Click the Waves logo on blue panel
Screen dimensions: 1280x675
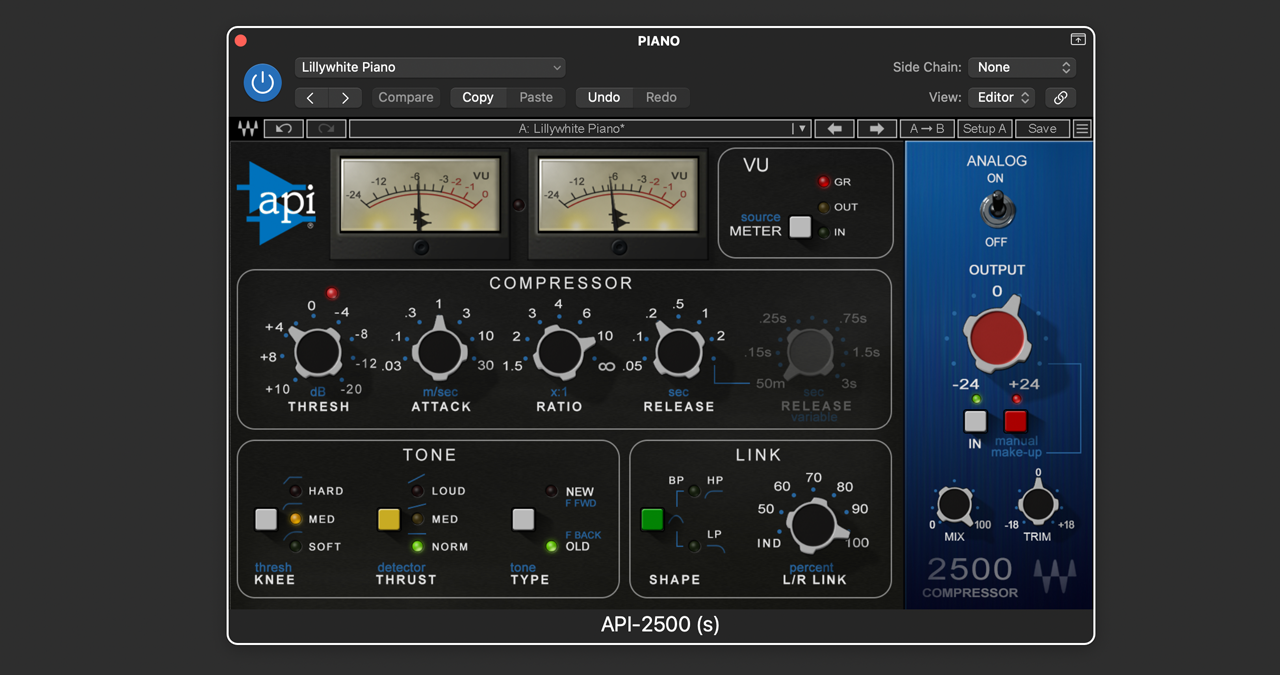click(1054, 576)
